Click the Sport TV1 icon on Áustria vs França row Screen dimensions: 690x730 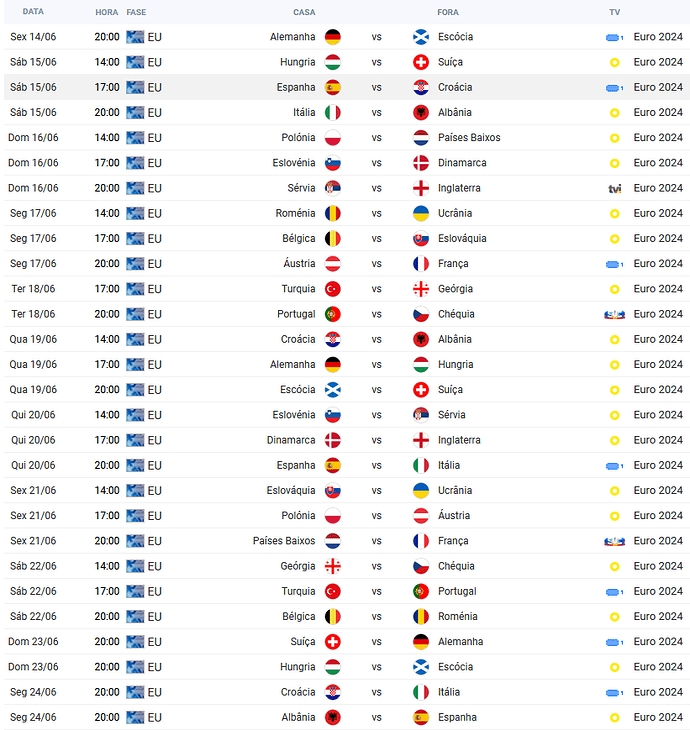tap(614, 264)
